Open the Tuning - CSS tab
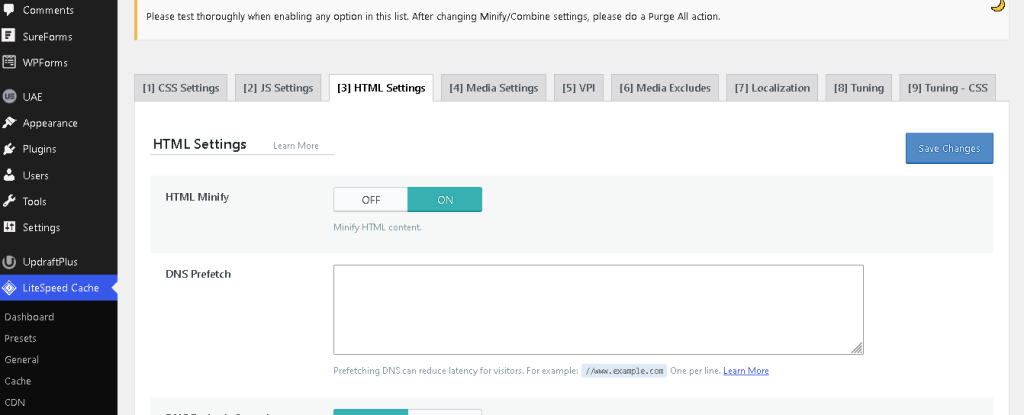This screenshot has height=415, width=1024. (948, 88)
